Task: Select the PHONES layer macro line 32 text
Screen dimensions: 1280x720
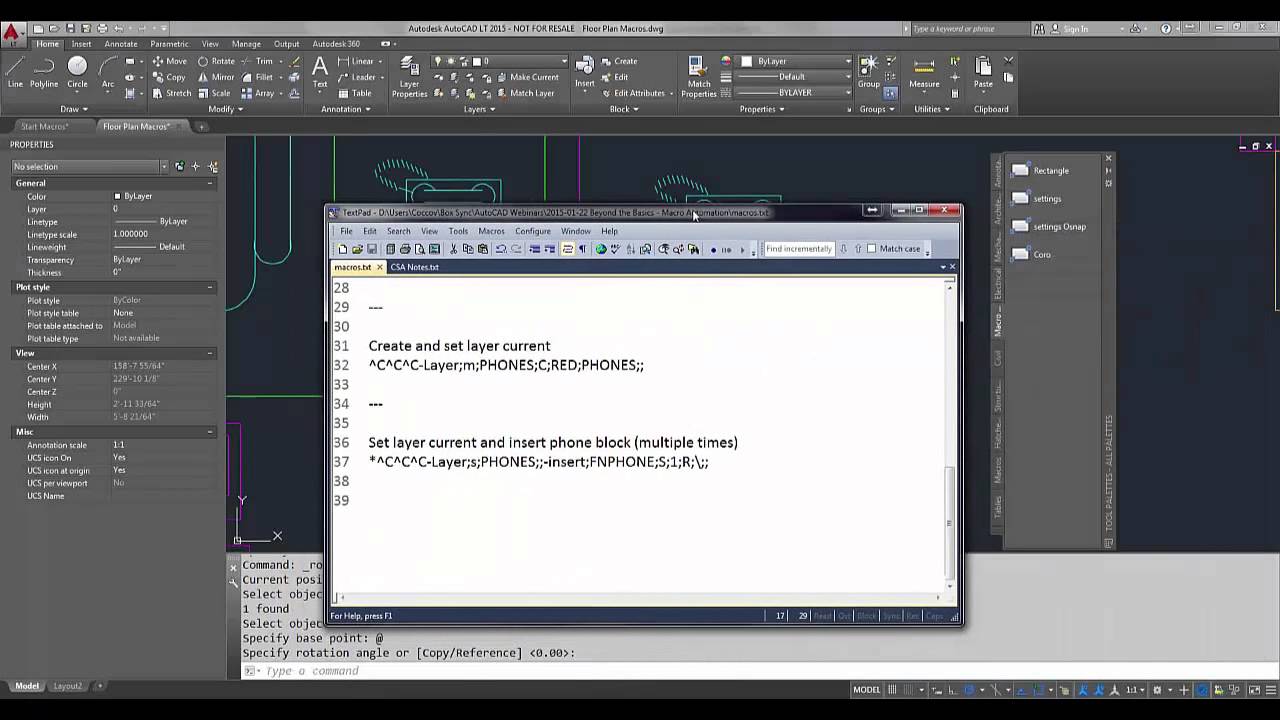Action: [506, 365]
